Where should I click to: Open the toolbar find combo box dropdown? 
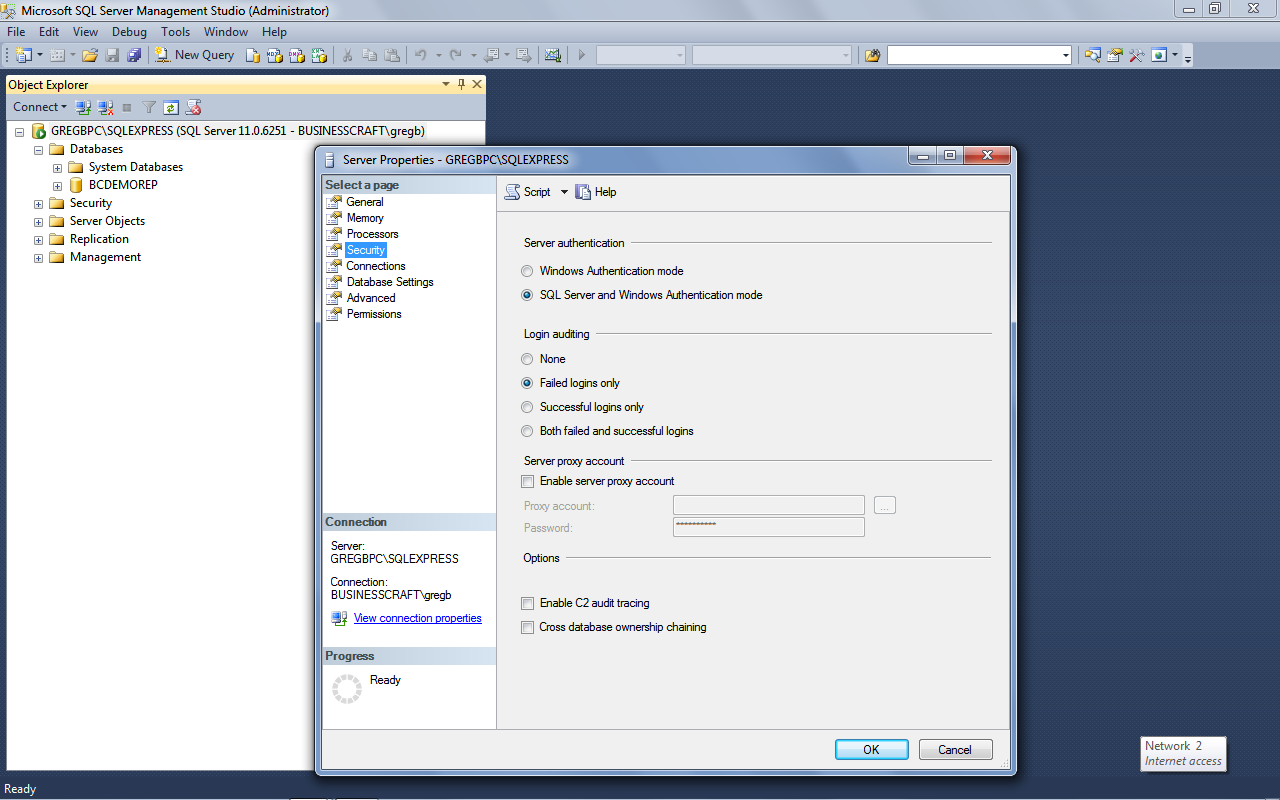(1065, 55)
